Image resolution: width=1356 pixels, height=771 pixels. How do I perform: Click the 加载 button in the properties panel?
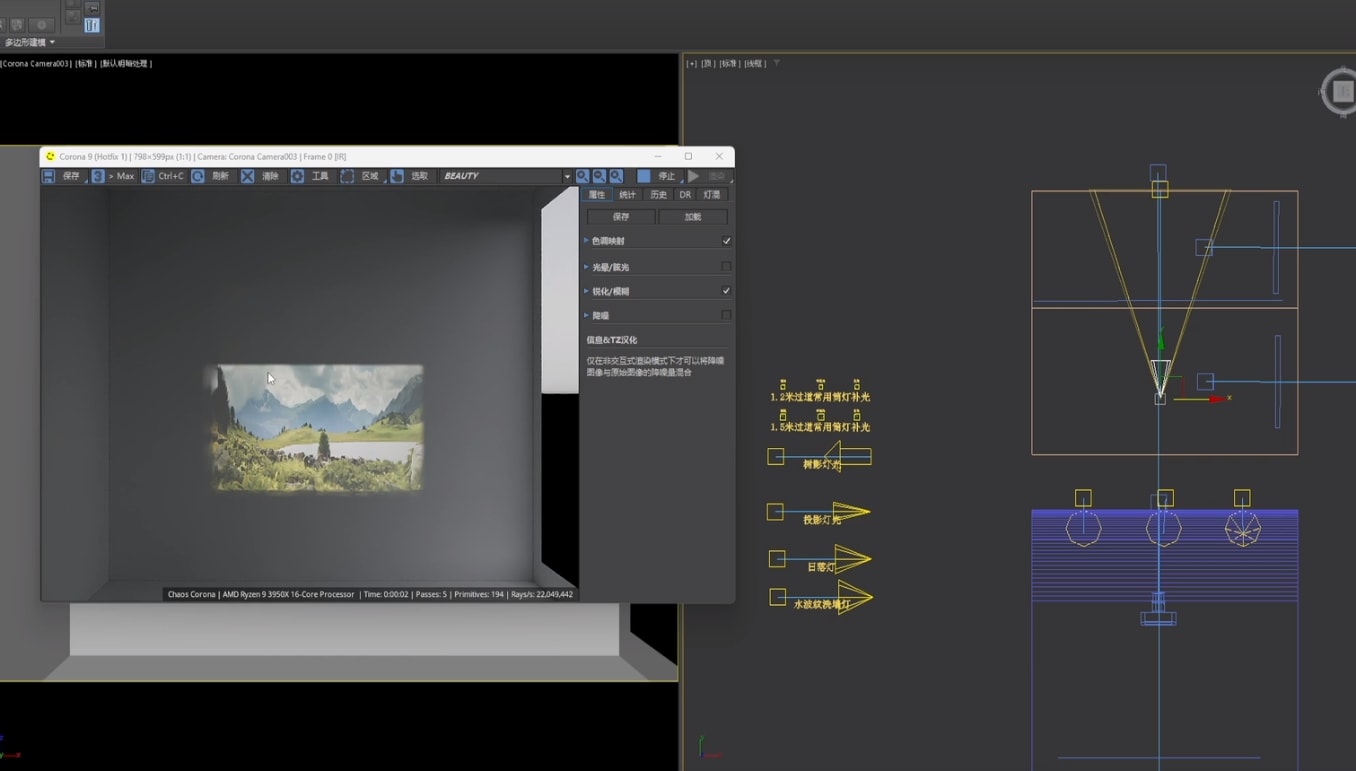pos(693,217)
